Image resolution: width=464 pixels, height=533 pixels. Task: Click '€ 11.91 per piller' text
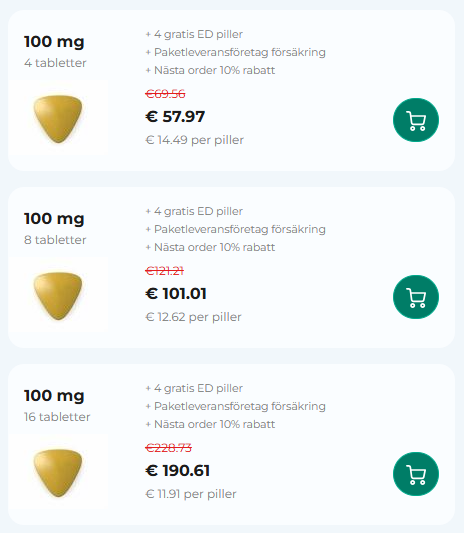point(191,494)
